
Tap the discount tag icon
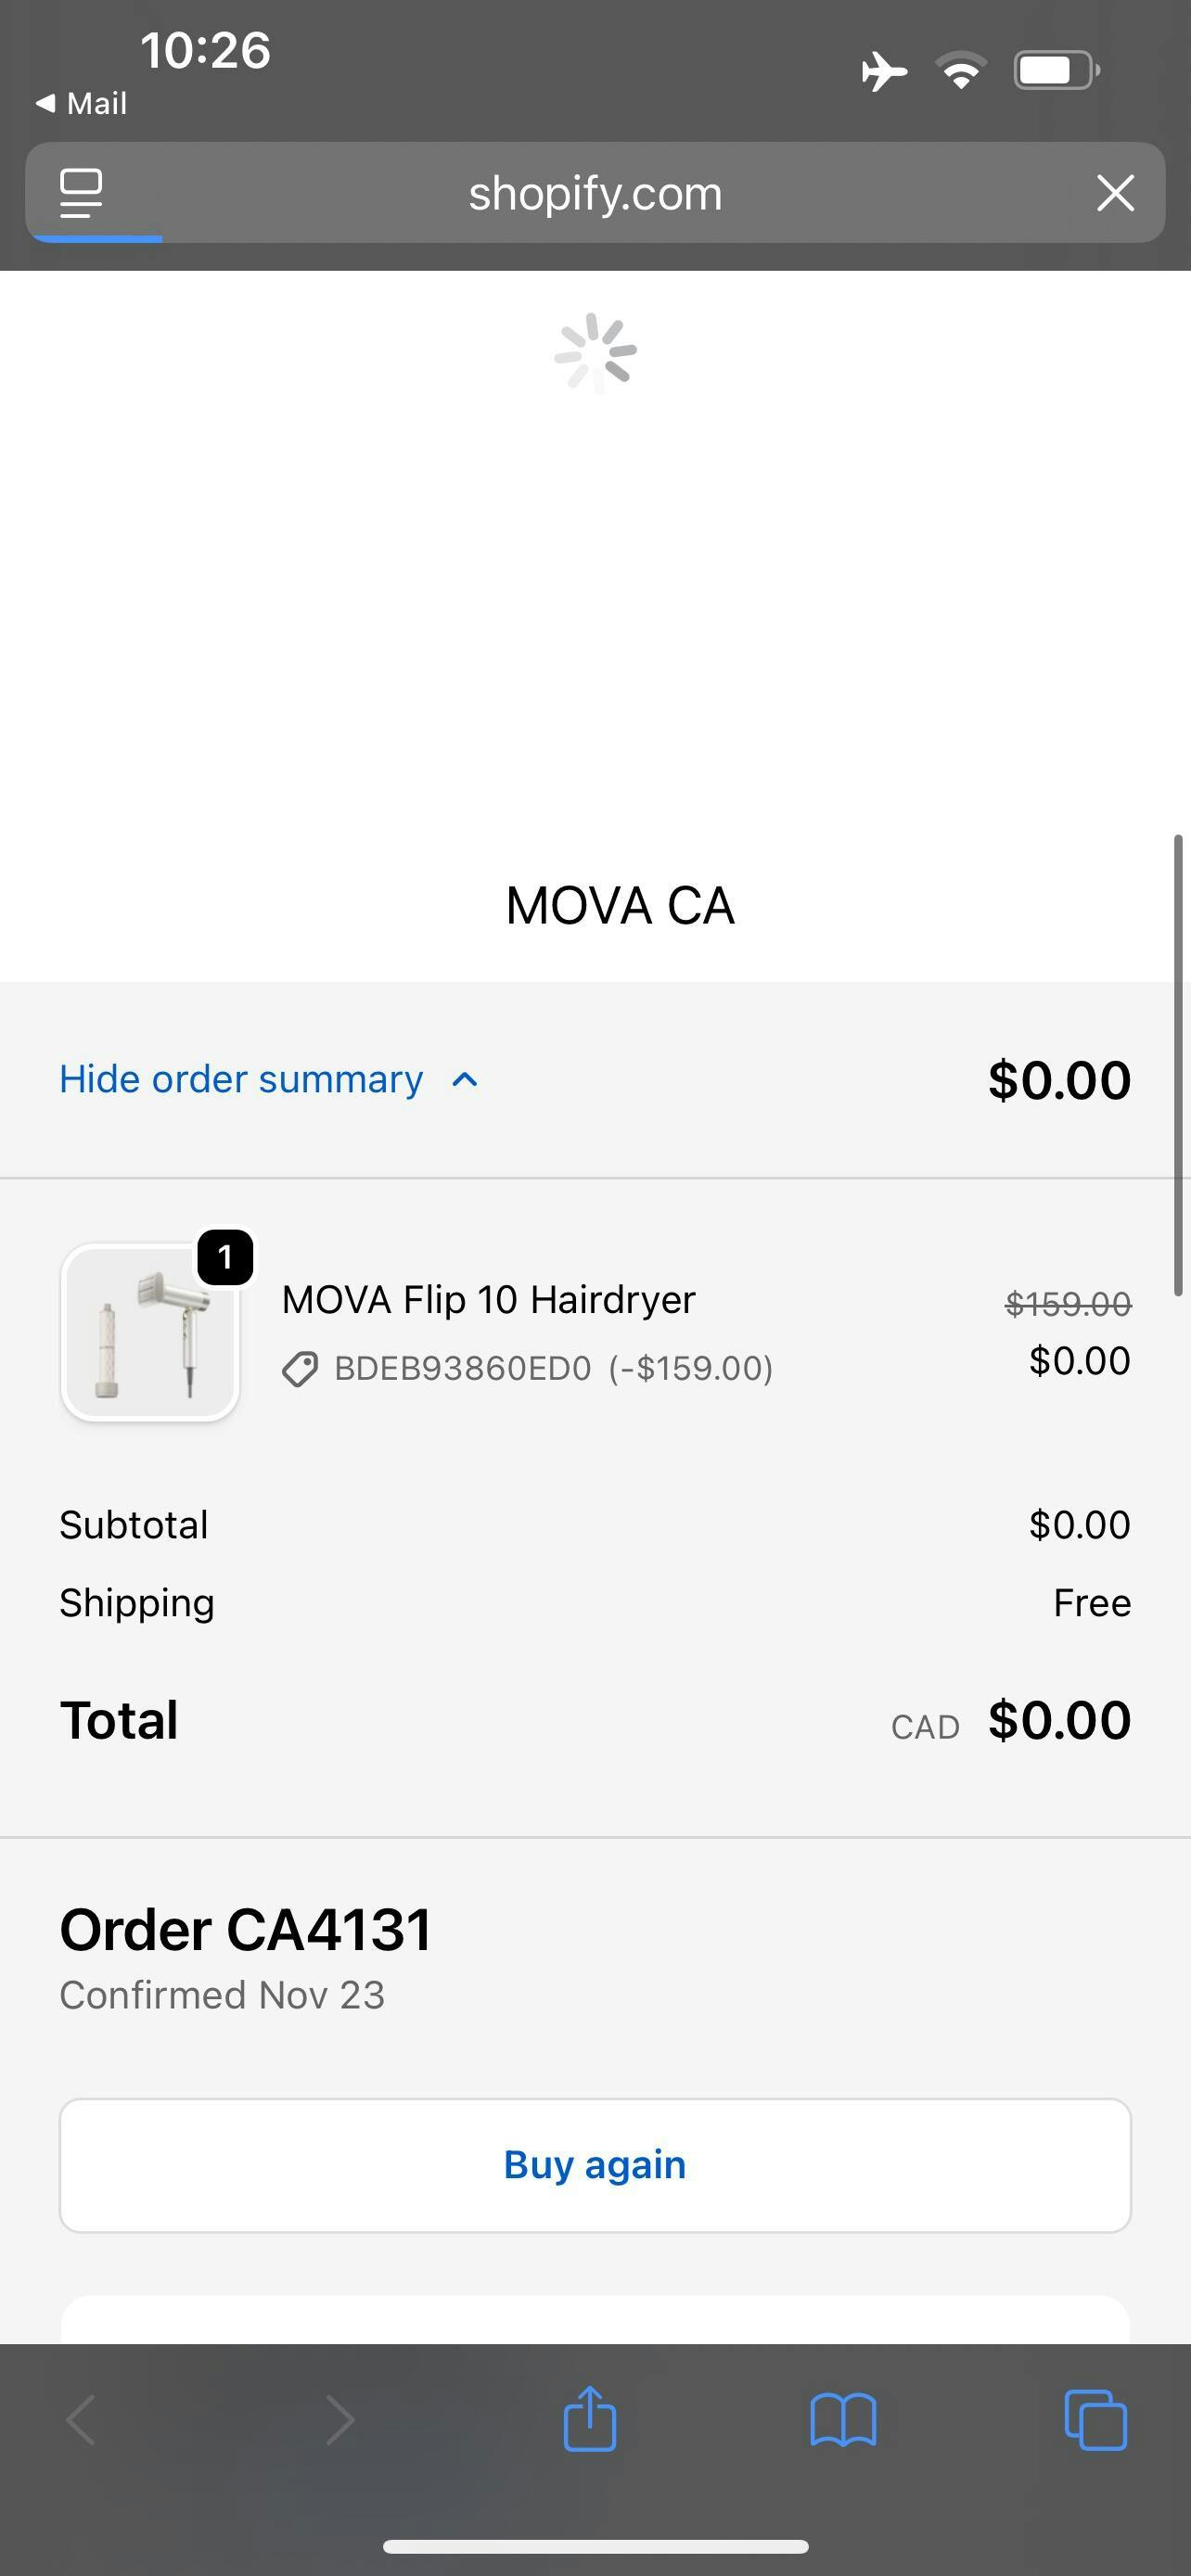coord(300,1369)
